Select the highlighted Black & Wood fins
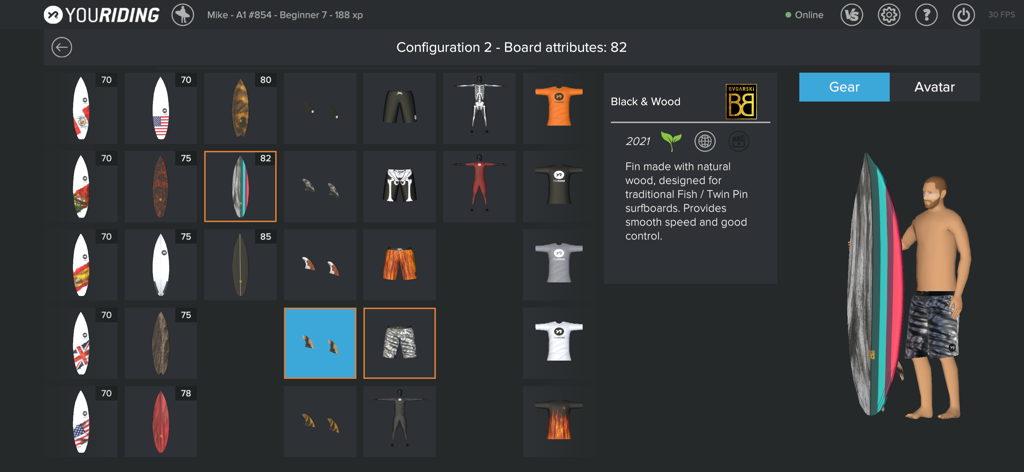Screen dimensions: 1024x472 [x=320, y=343]
